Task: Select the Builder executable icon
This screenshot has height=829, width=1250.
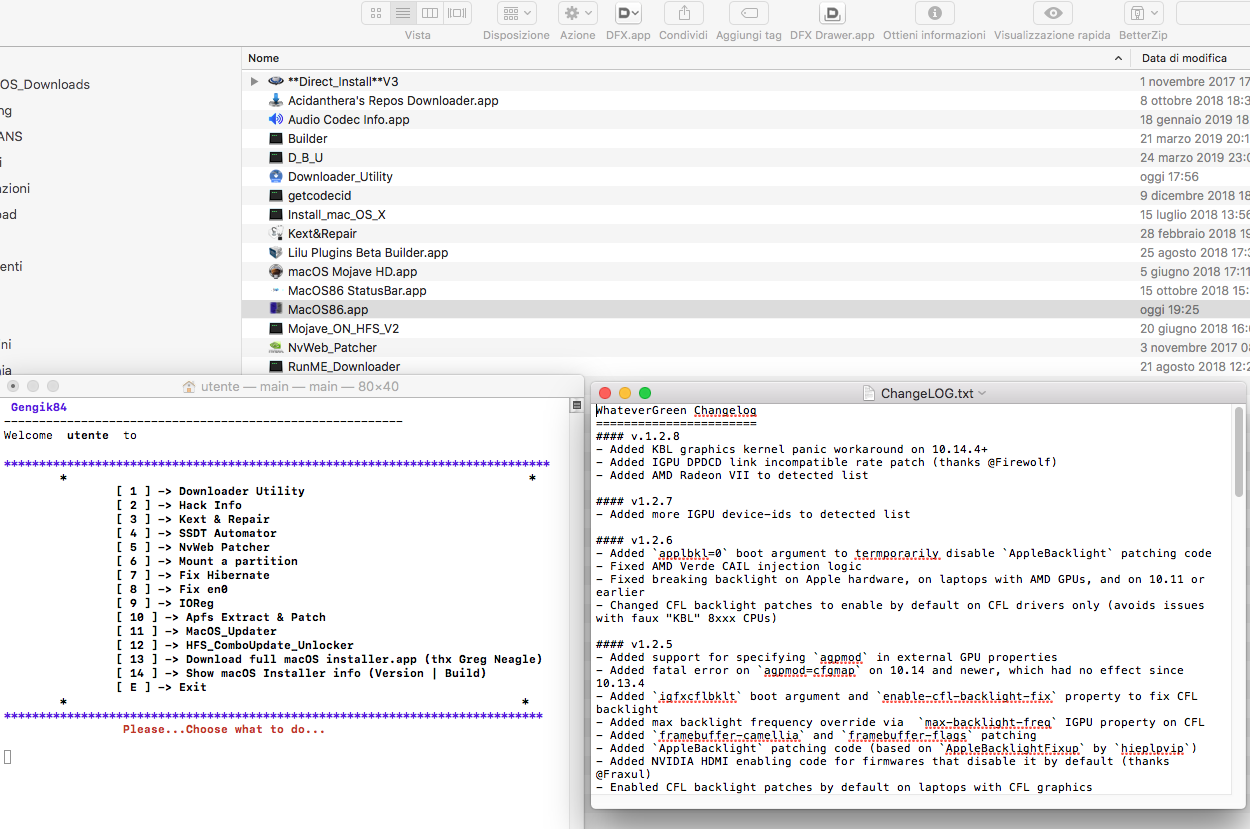Action: (x=276, y=138)
